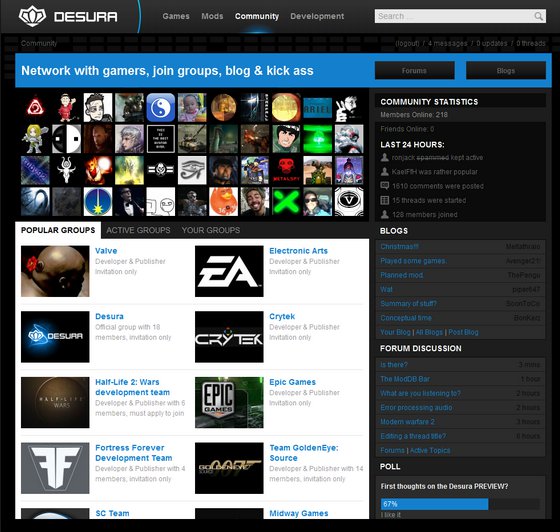
Task: Click the Blogs button
Action: coord(506,70)
